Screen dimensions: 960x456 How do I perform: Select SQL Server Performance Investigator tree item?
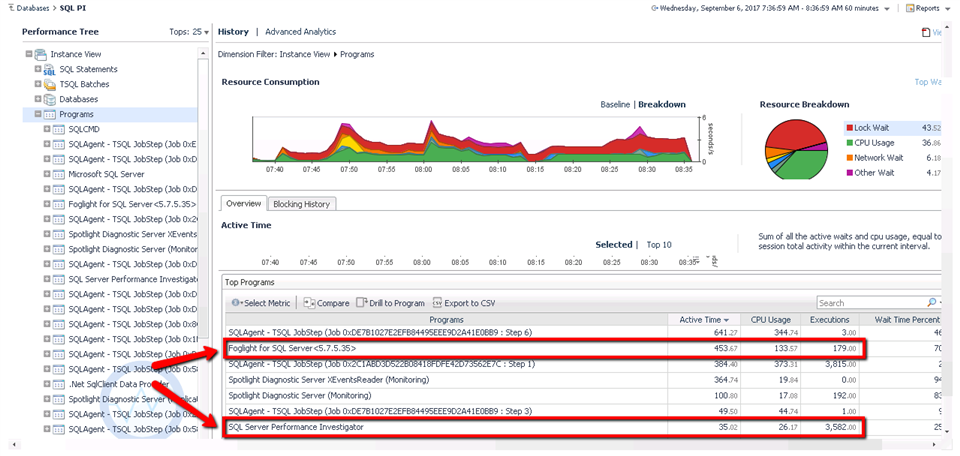click(x=133, y=279)
